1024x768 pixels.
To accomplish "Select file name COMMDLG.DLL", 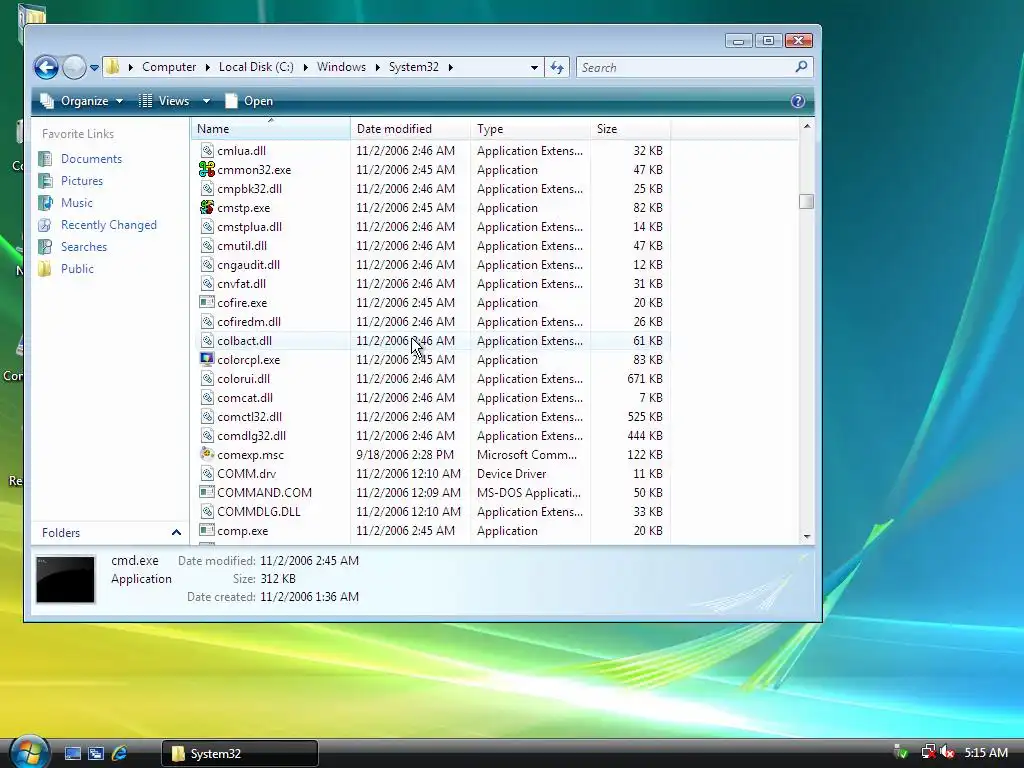I will click(259, 511).
